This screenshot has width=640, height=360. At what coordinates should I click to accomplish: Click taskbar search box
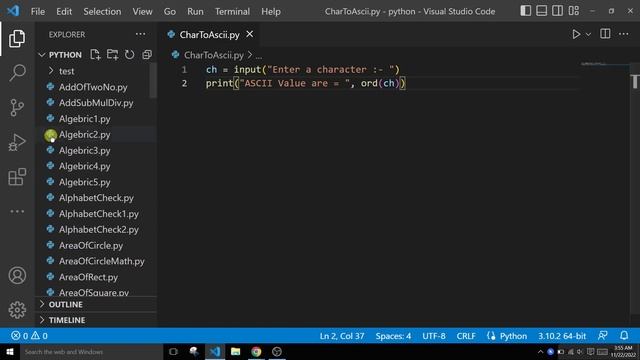point(91,352)
